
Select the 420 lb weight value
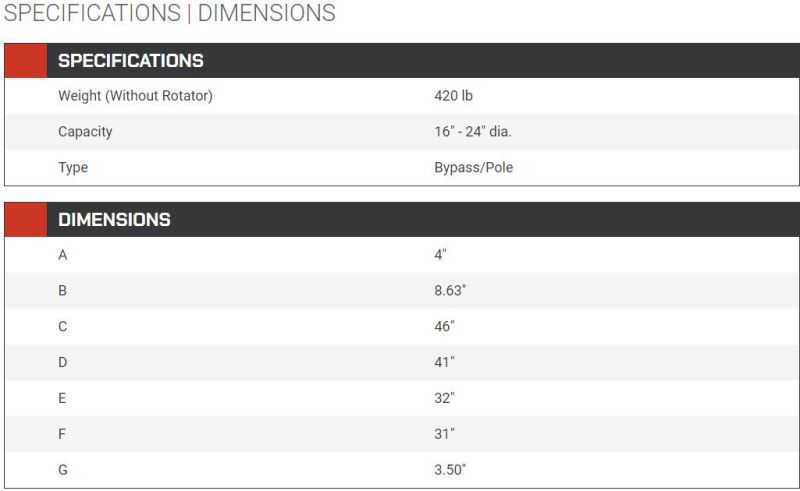[454, 96]
